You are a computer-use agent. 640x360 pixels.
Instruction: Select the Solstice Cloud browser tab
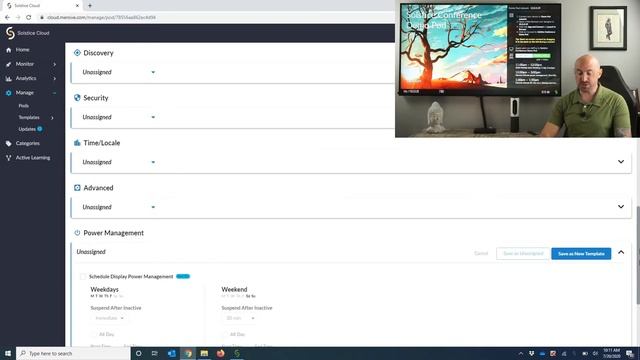42,6
